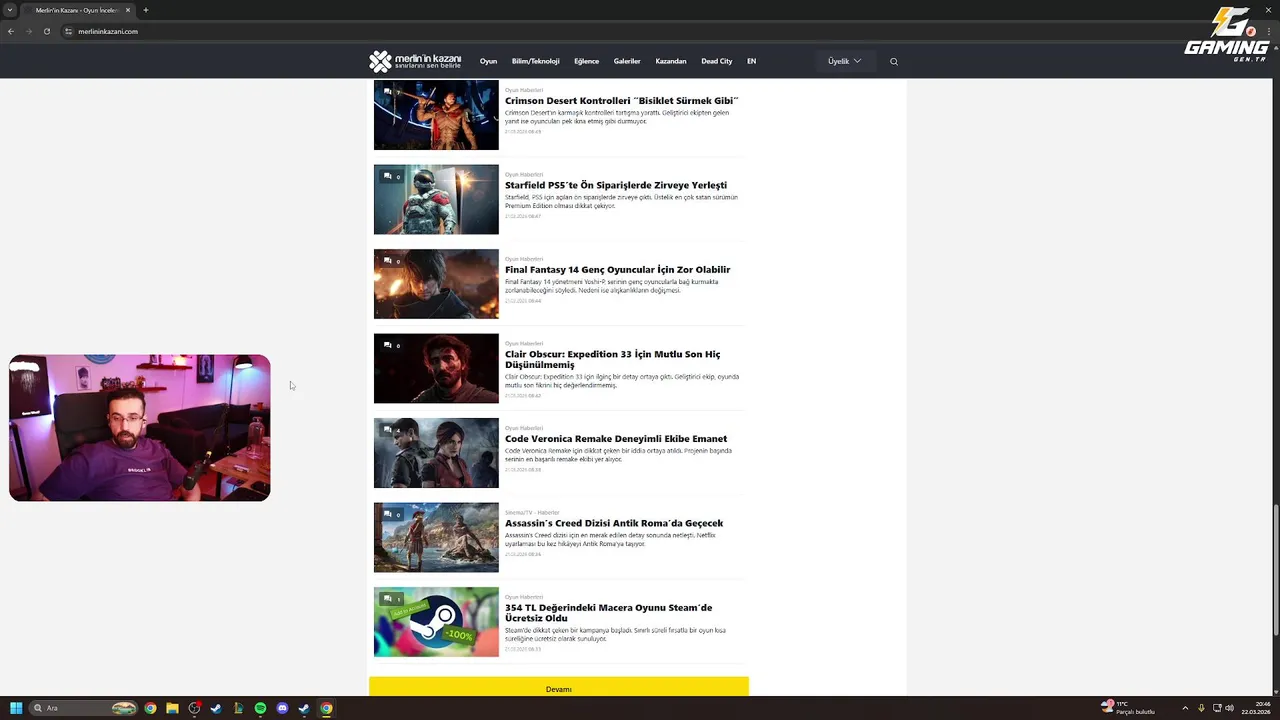Open 354 TL Macera Oyunu headline
Viewport: 1280px width, 720px height.
609,612
